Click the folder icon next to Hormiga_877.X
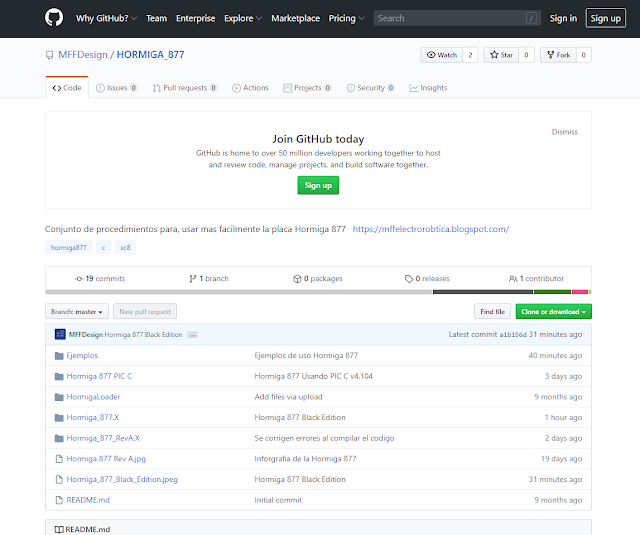This screenshot has height=535, width=640. (x=59, y=417)
